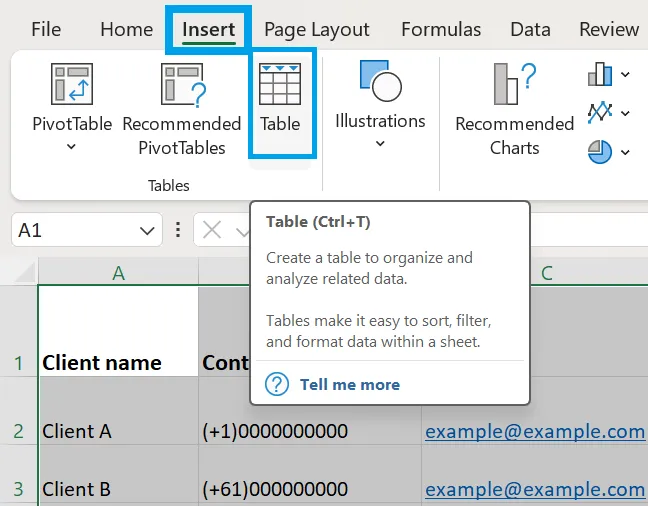Screen dimensions: 648x506
Task: Insert a Table from the ribbon
Action: (280, 103)
